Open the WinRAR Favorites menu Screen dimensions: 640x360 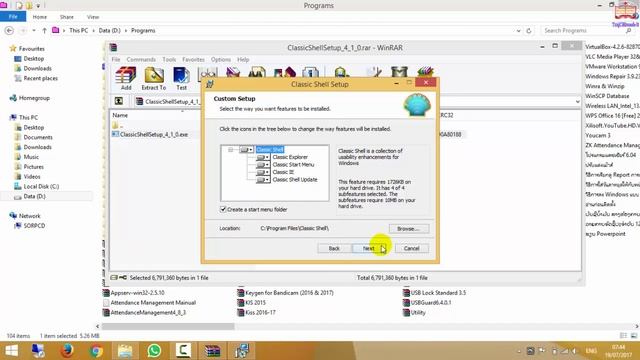(x=193, y=60)
